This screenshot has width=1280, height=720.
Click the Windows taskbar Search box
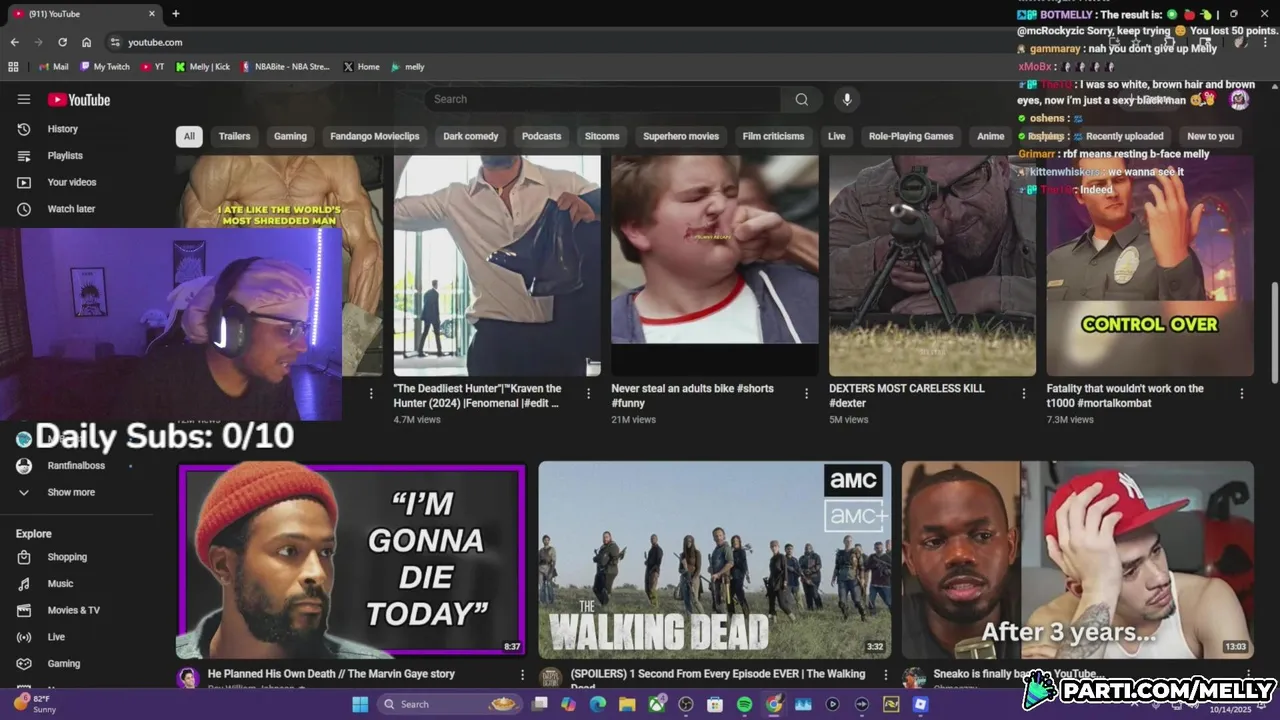point(450,704)
